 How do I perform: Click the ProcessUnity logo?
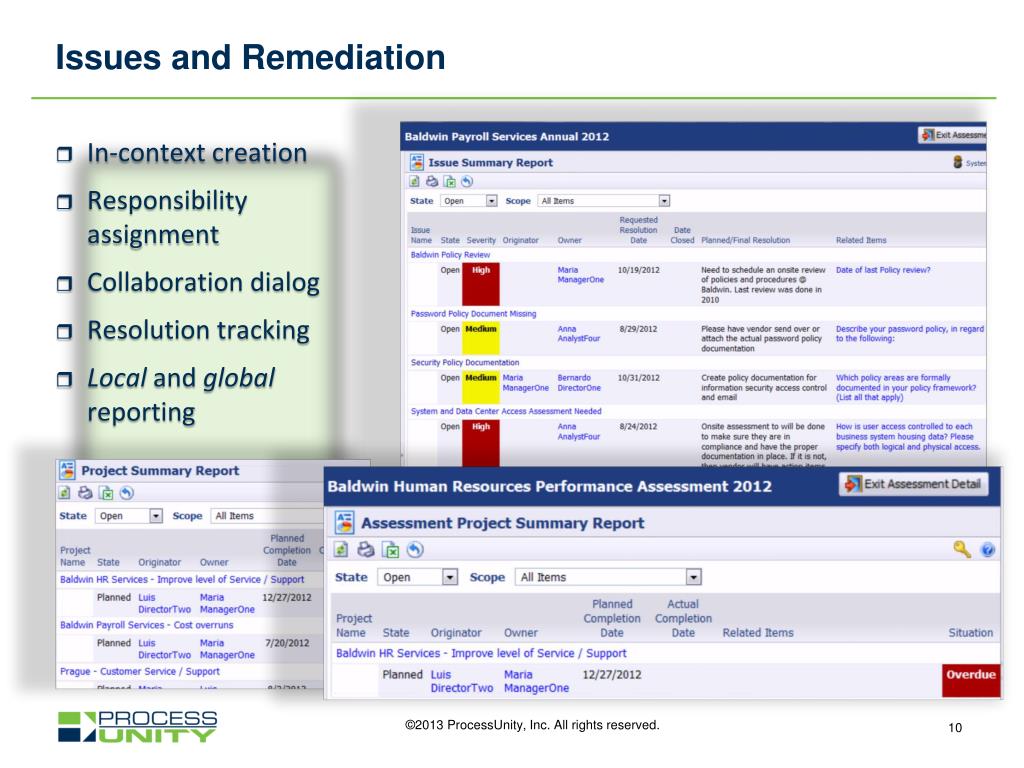click(137, 726)
